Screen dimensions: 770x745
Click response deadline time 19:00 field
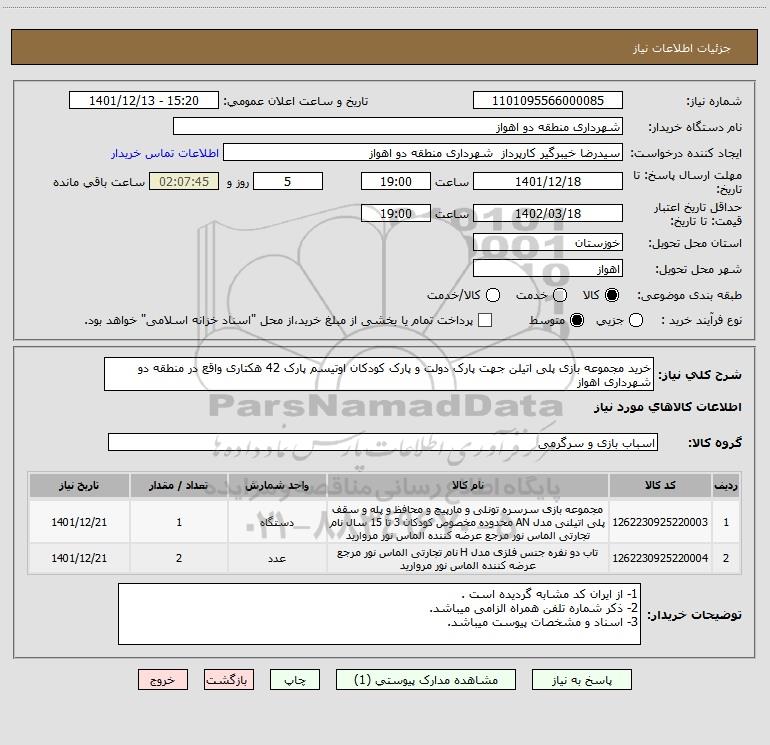point(396,181)
